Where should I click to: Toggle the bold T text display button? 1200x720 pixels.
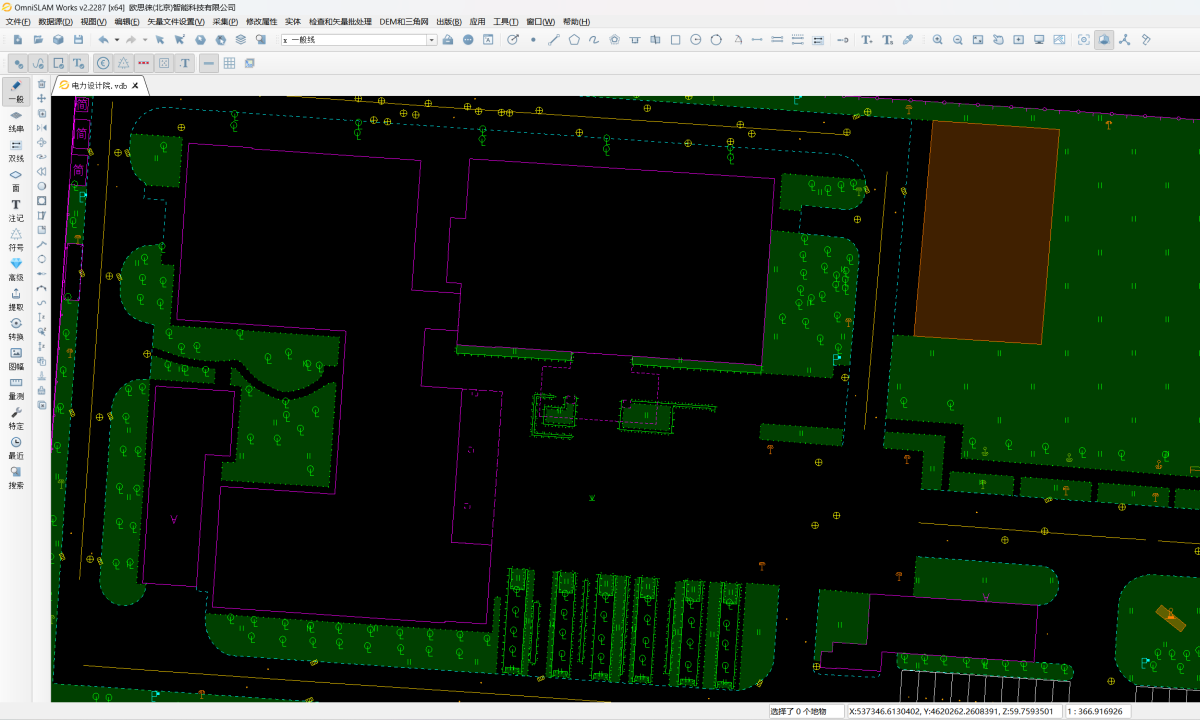click(x=185, y=63)
